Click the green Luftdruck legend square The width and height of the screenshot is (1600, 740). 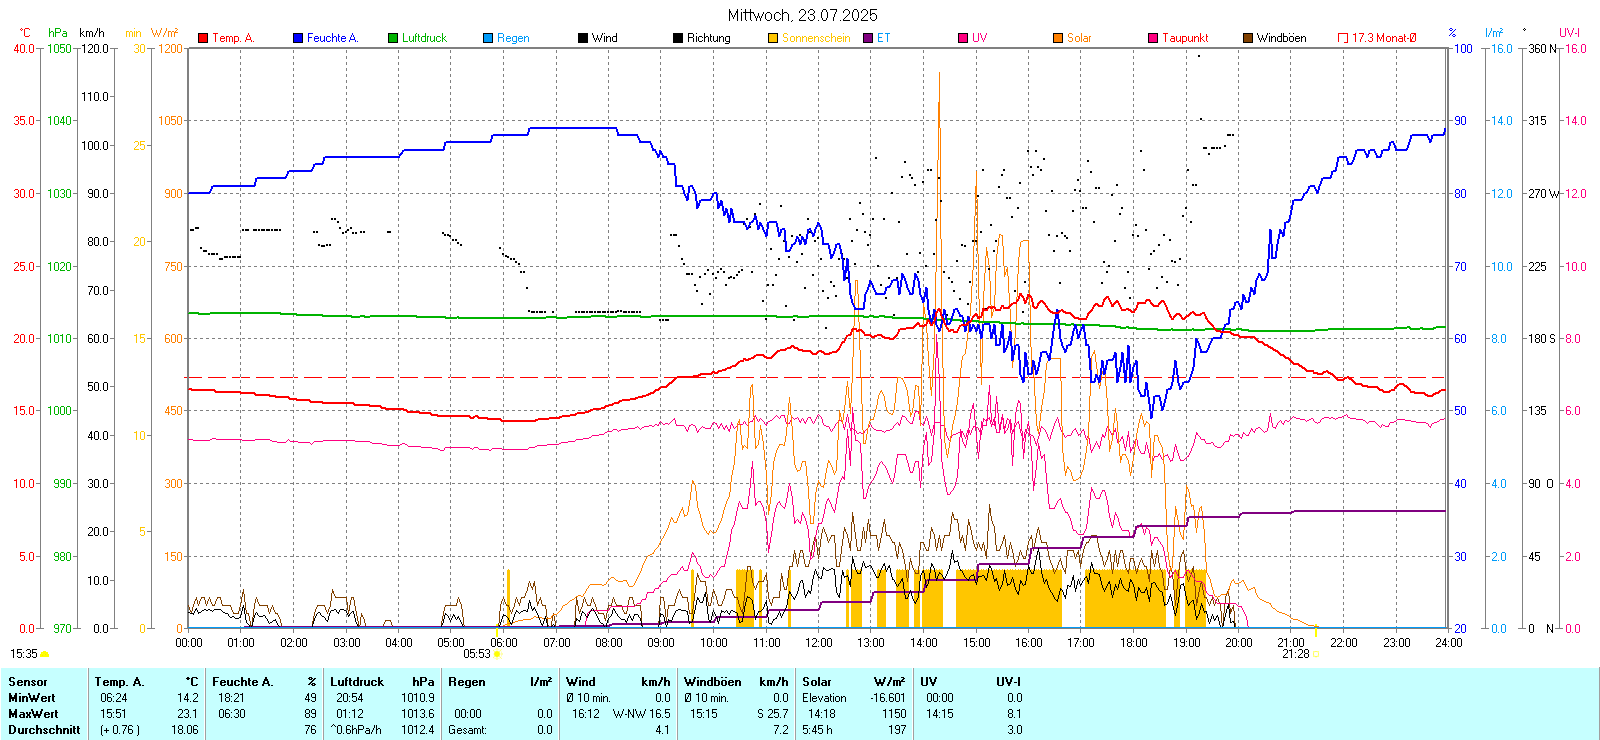tap(393, 38)
